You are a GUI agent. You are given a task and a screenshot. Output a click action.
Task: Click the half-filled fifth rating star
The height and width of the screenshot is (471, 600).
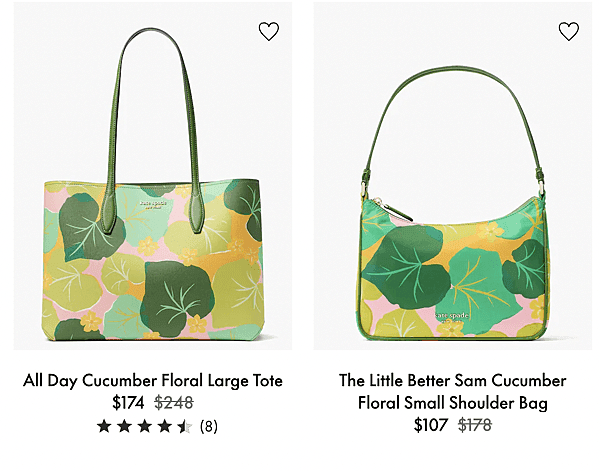(185, 426)
